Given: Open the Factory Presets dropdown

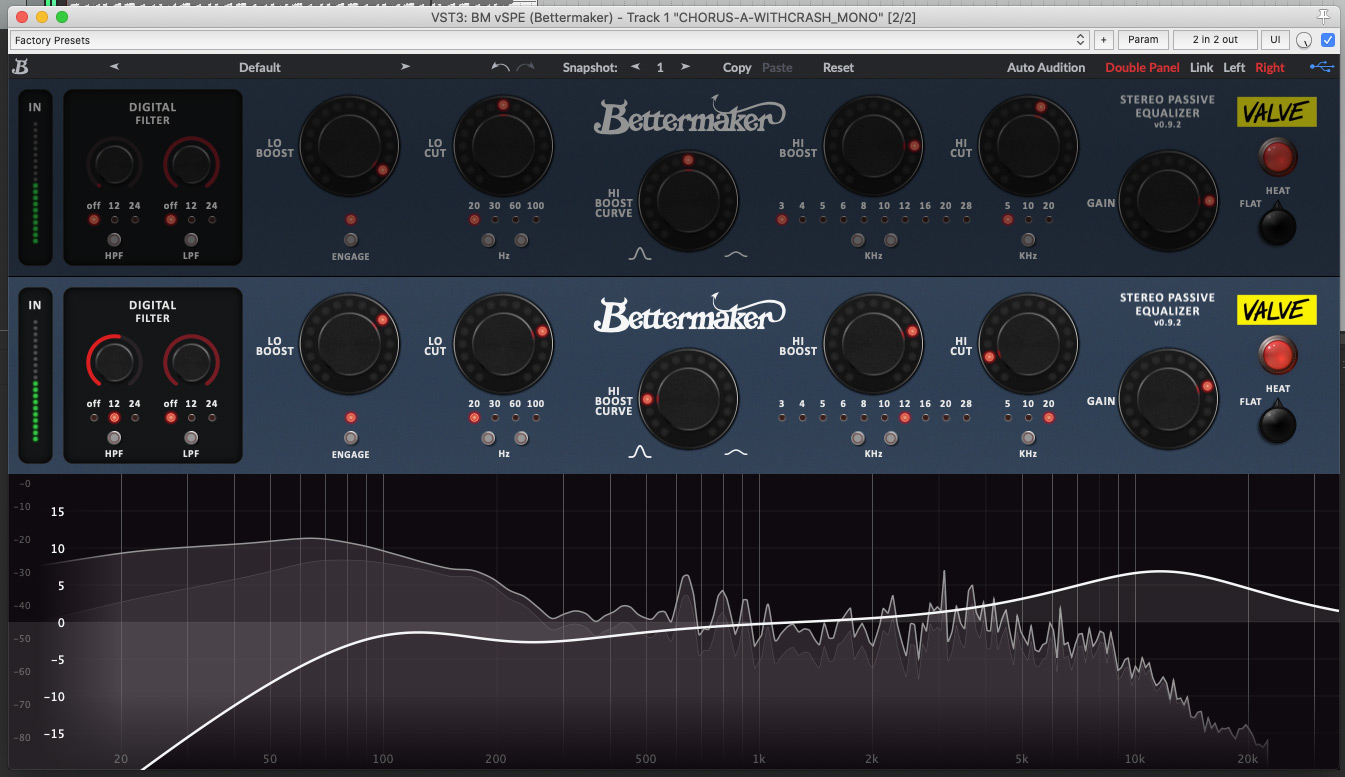Looking at the screenshot, I should (549, 40).
